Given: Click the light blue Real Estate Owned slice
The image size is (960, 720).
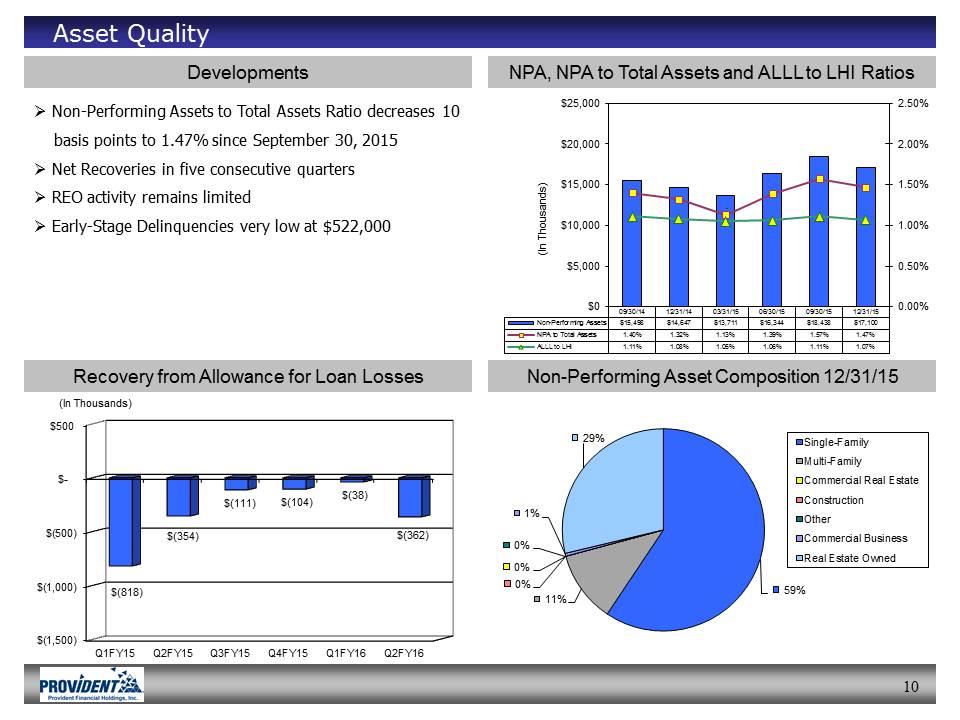Looking at the screenshot, I should pos(618,490).
